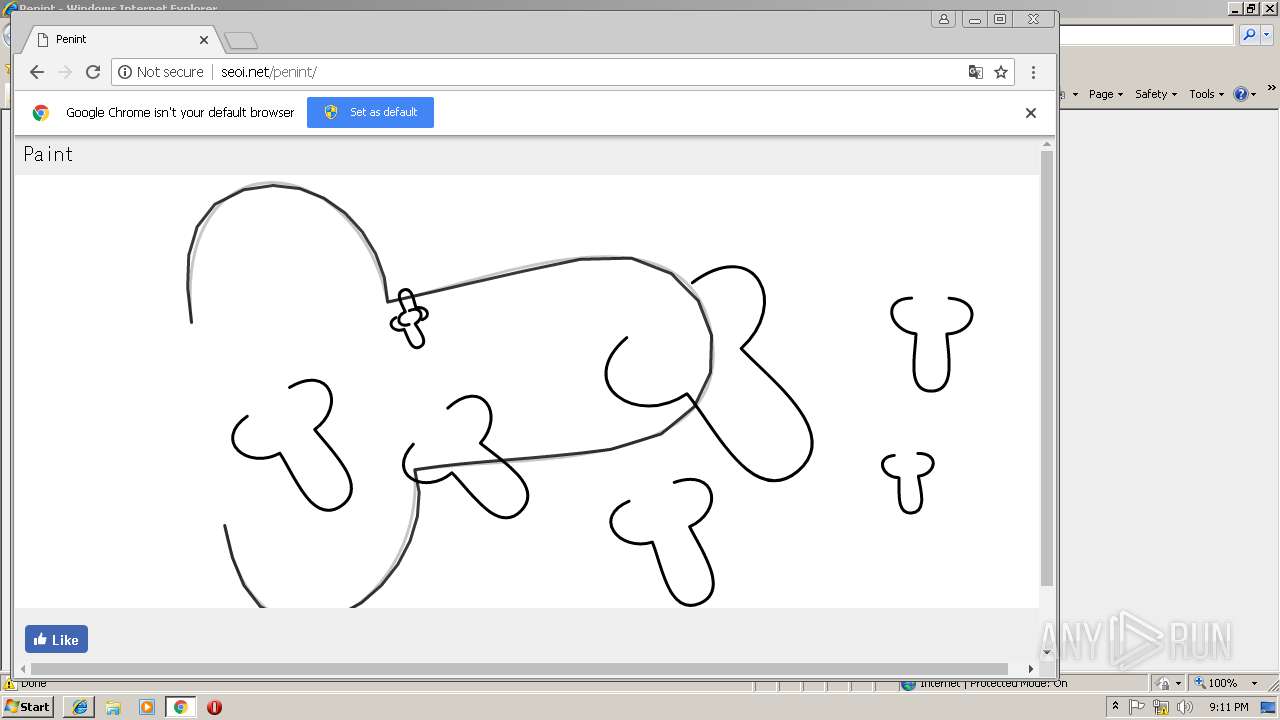1280x720 pixels.
Task: Click the Internet Explorer search magnifier button
Action: (x=1249, y=35)
